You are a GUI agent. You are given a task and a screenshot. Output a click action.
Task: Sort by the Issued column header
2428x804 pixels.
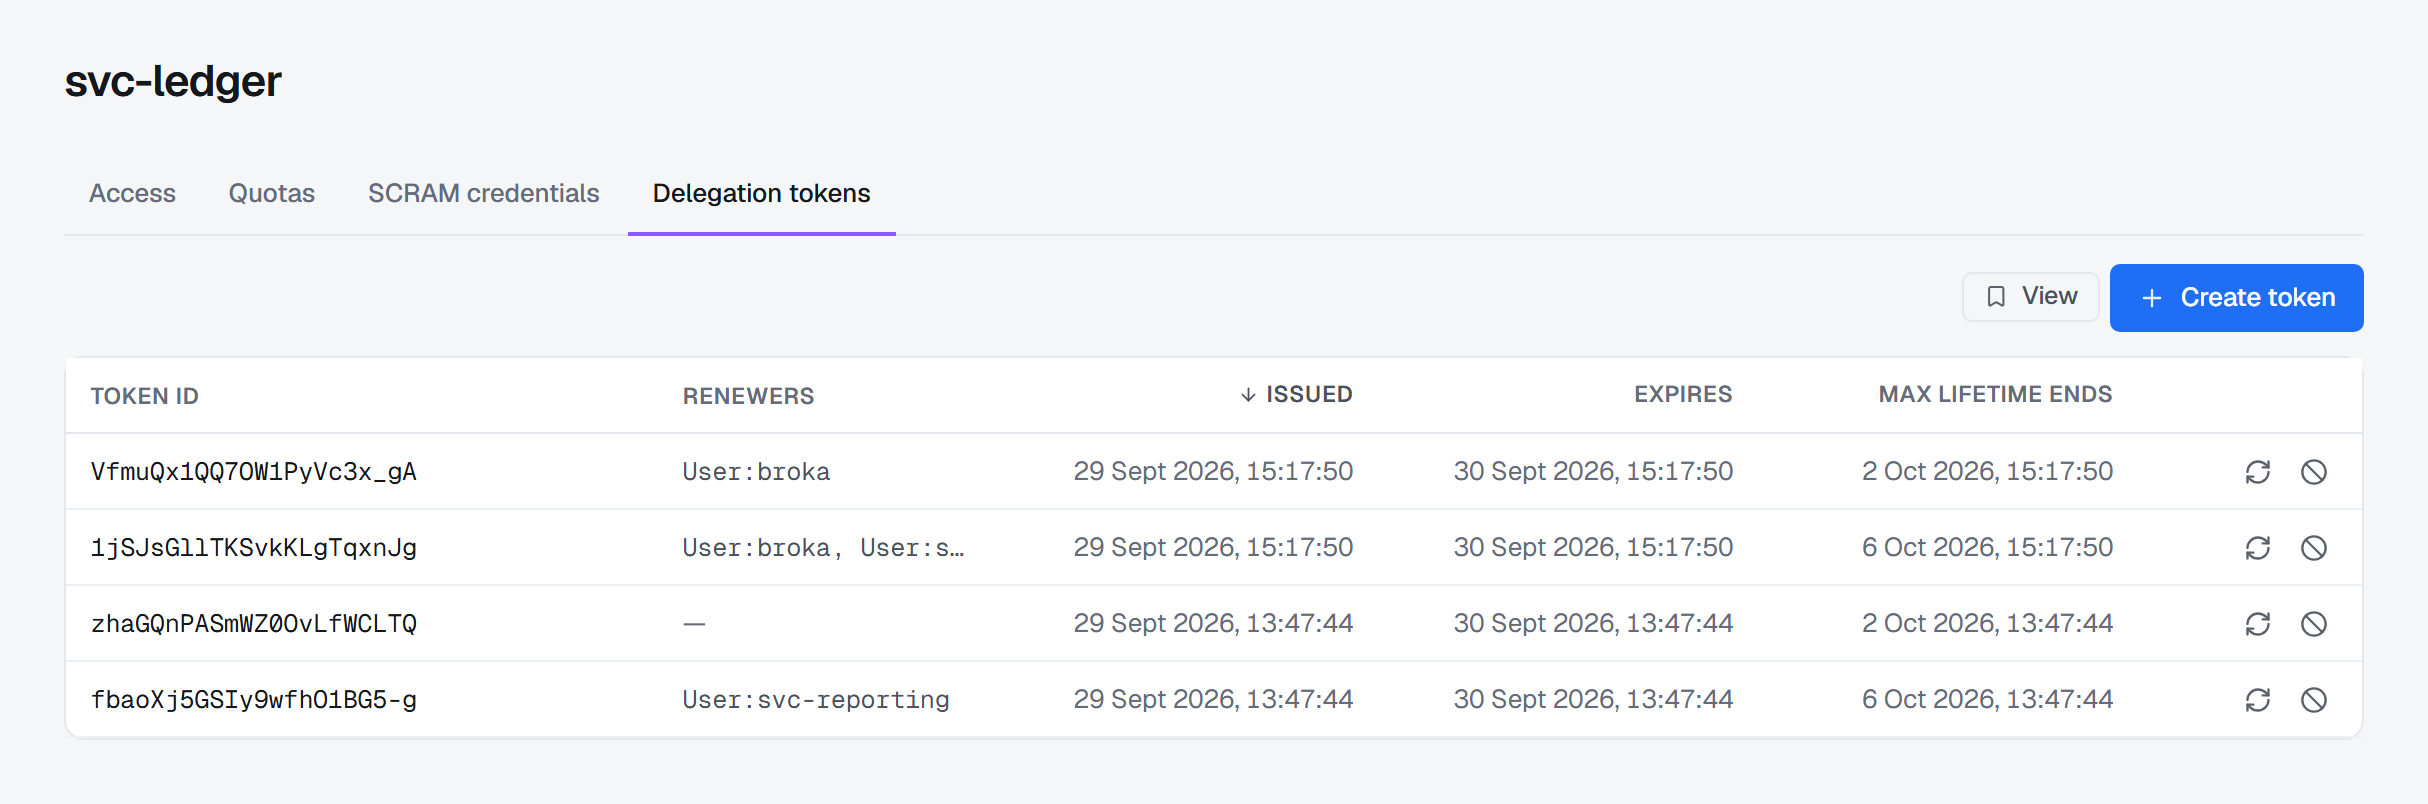1296,395
